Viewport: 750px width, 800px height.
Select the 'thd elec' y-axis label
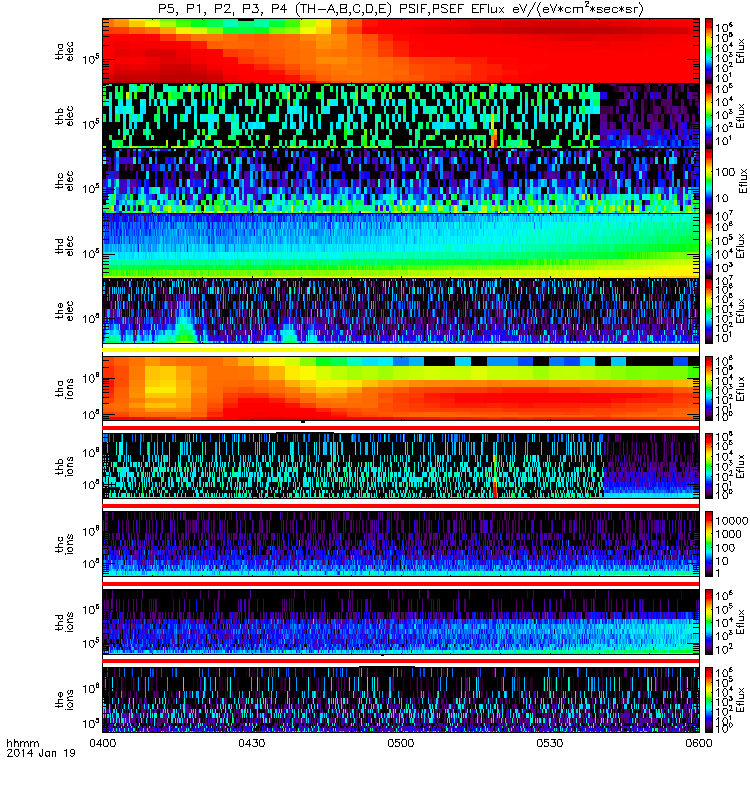pos(64,245)
